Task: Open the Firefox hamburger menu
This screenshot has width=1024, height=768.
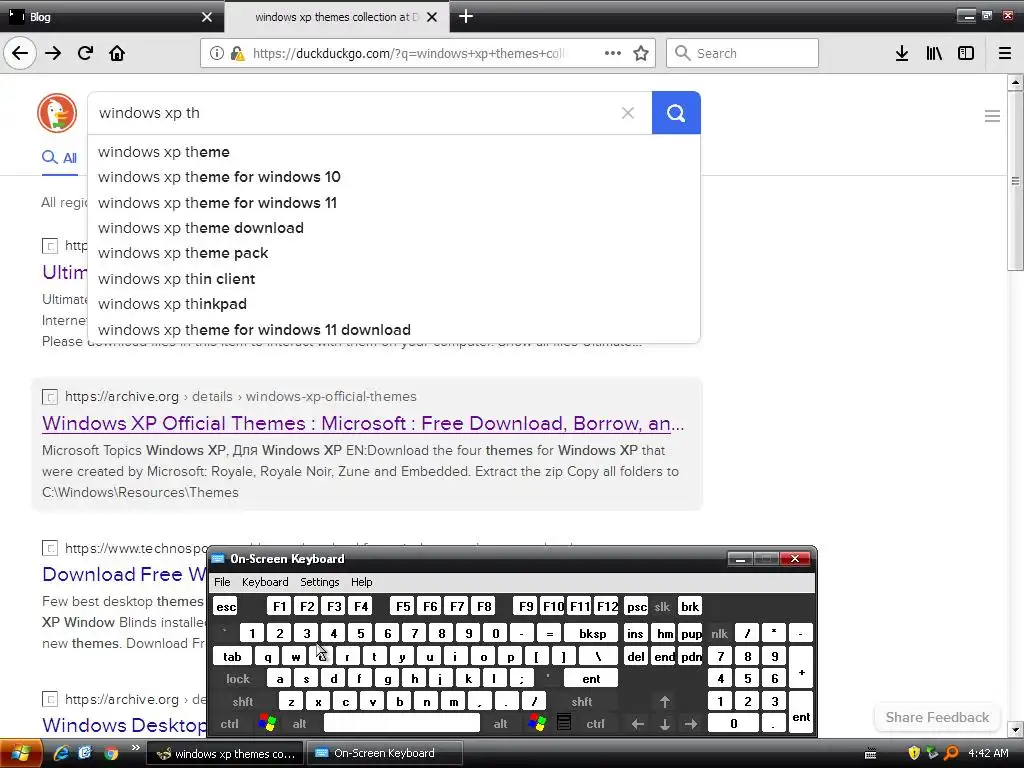Action: tap(1005, 53)
